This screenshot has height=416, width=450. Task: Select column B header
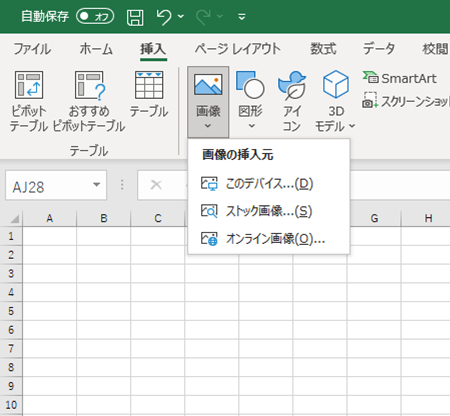click(104, 218)
